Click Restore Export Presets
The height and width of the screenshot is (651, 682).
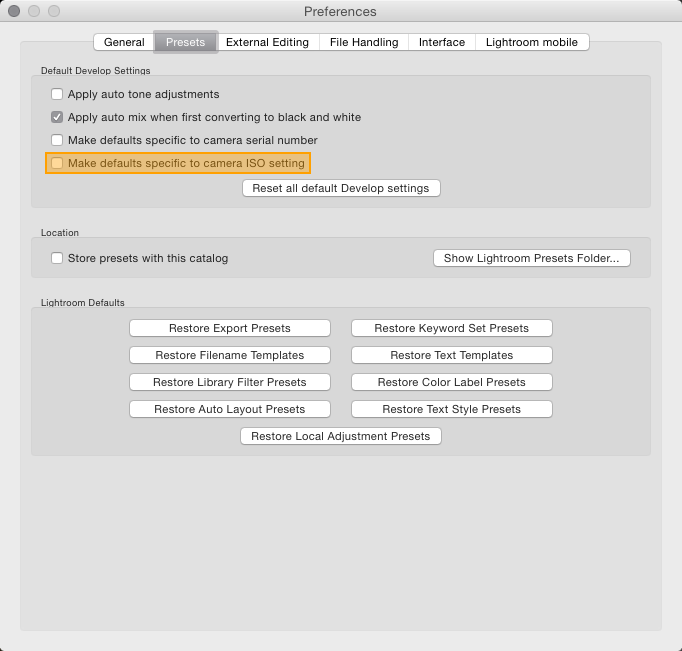(x=230, y=328)
